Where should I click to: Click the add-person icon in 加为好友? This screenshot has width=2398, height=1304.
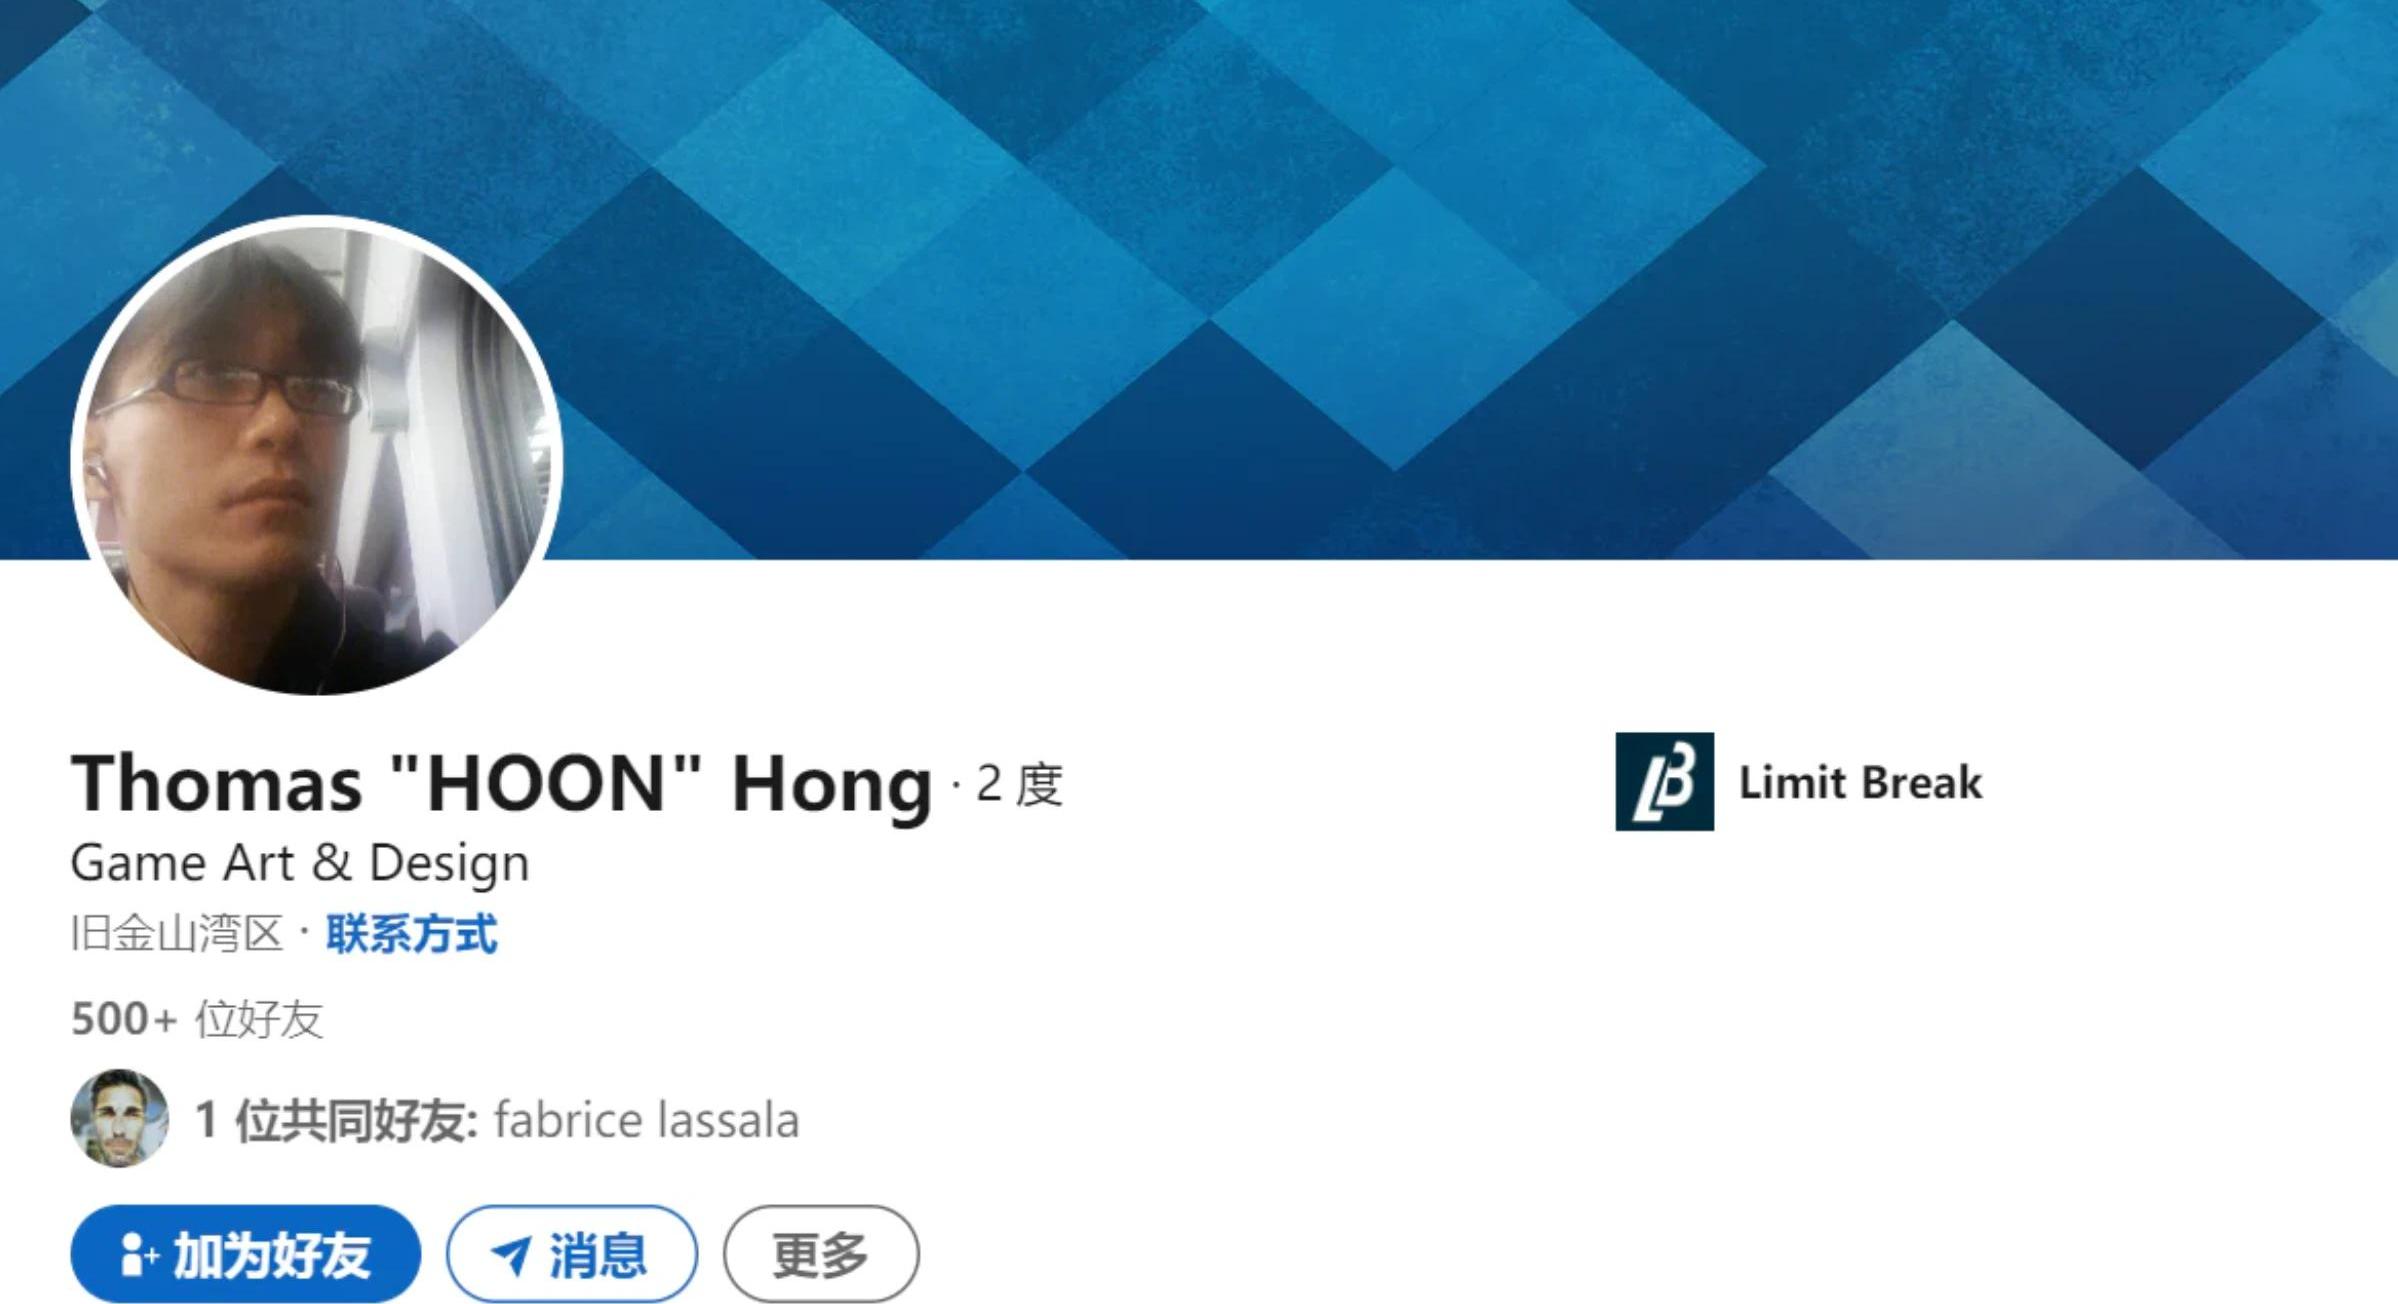click(x=139, y=1254)
